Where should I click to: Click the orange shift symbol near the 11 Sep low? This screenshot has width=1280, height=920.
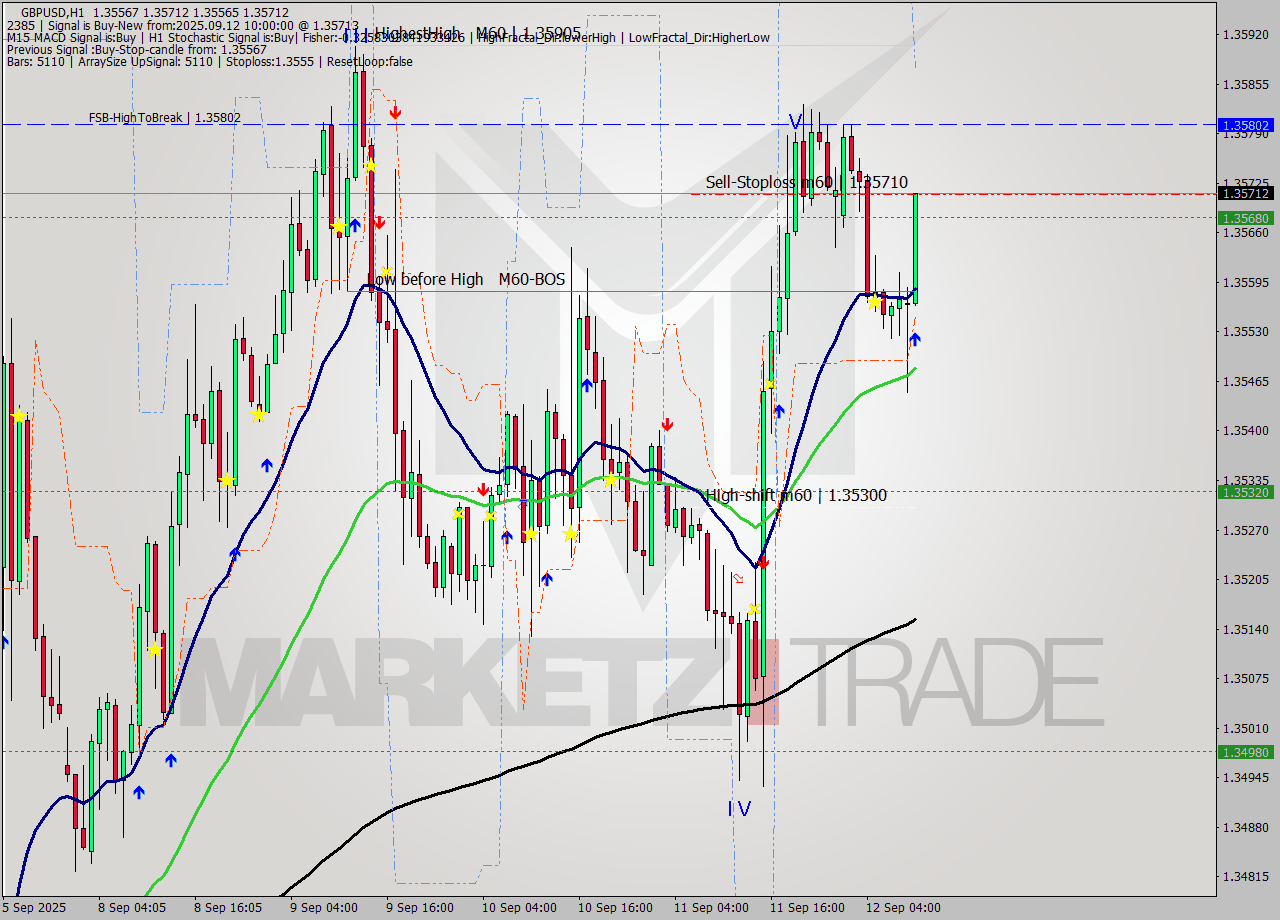[737, 578]
